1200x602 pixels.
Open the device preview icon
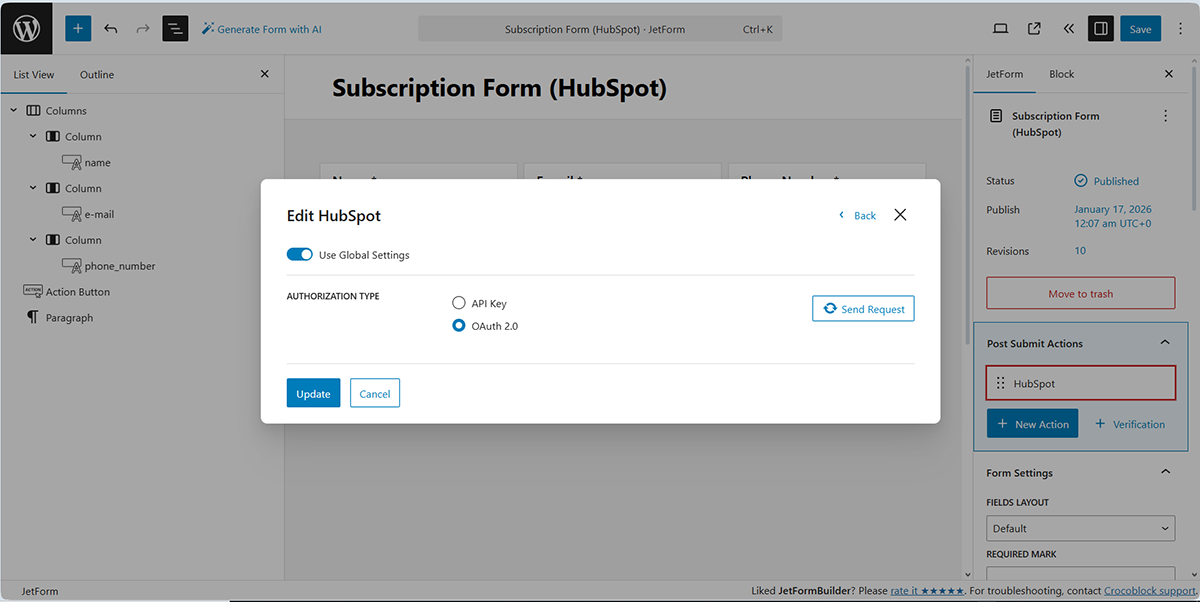(x=1001, y=29)
